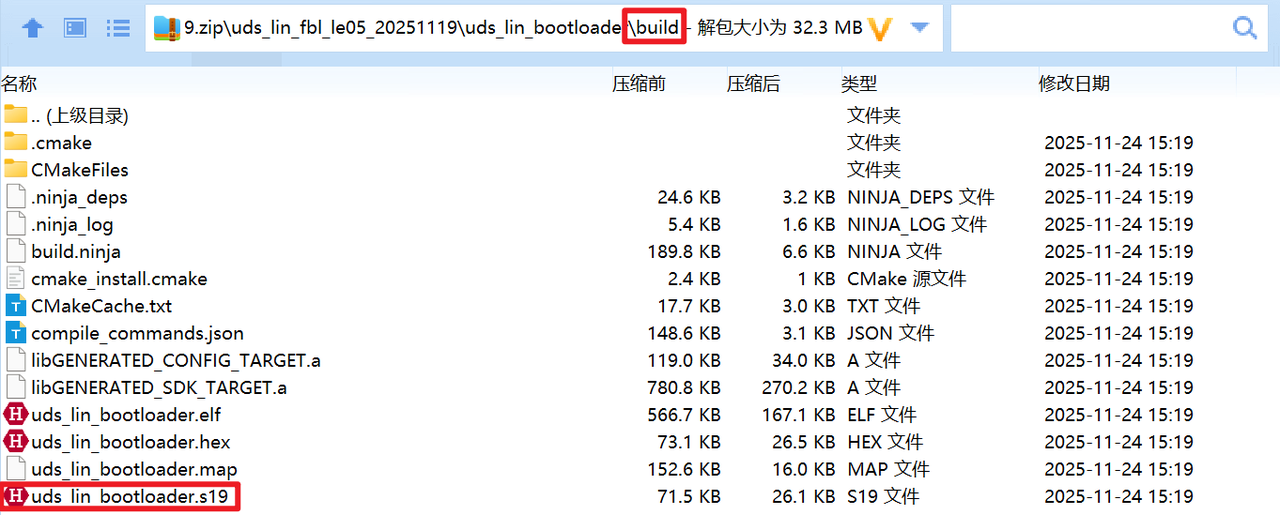Select the compile_commands.json file icon
Screen dimensions: 1280x515
pyautogui.click(x=15, y=333)
